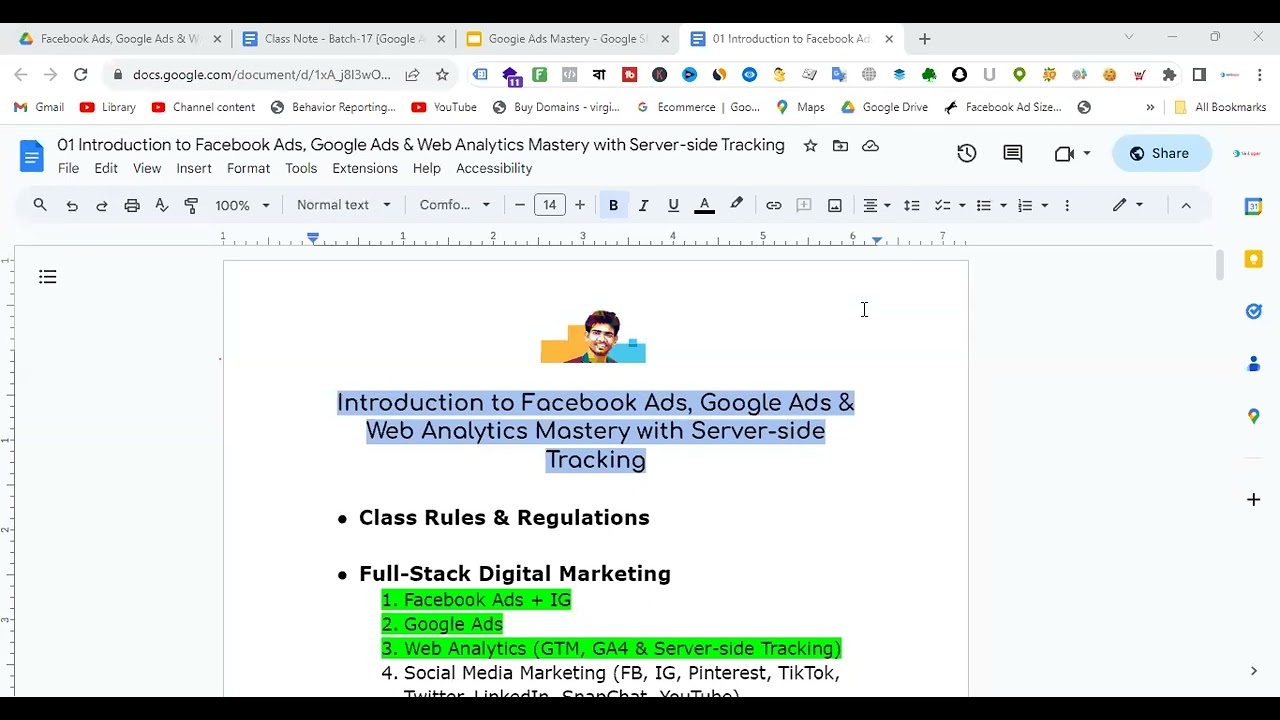The width and height of the screenshot is (1280, 720).
Task: Open the File menu
Action: coord(68,168)
